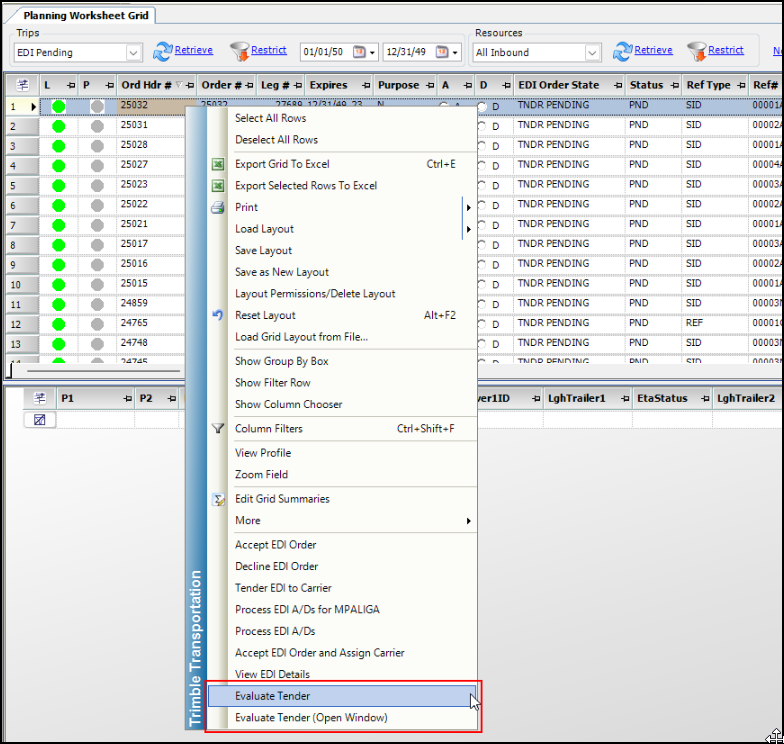This screenshot has width=784, height=744.
Task: Click the Reset Layout undo icon
Action: 218,315
